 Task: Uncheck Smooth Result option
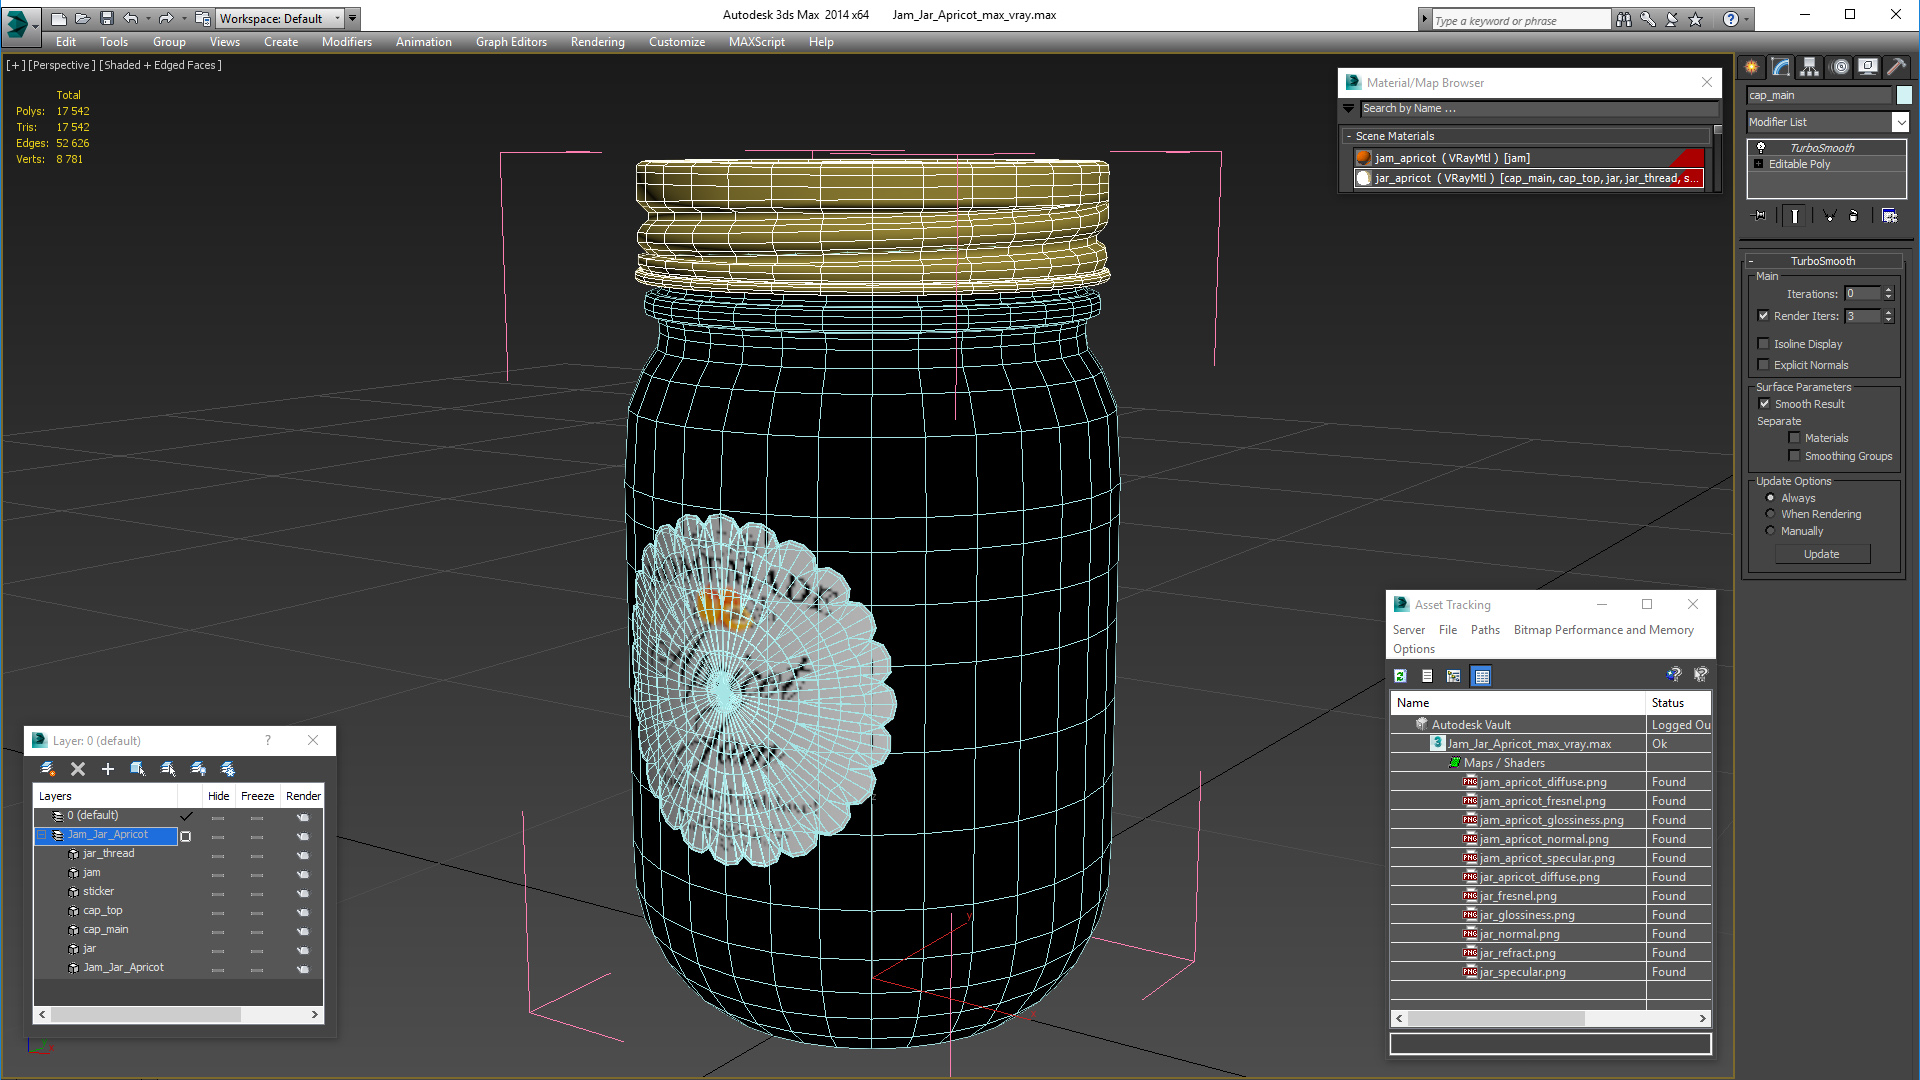pos(1764,404)
